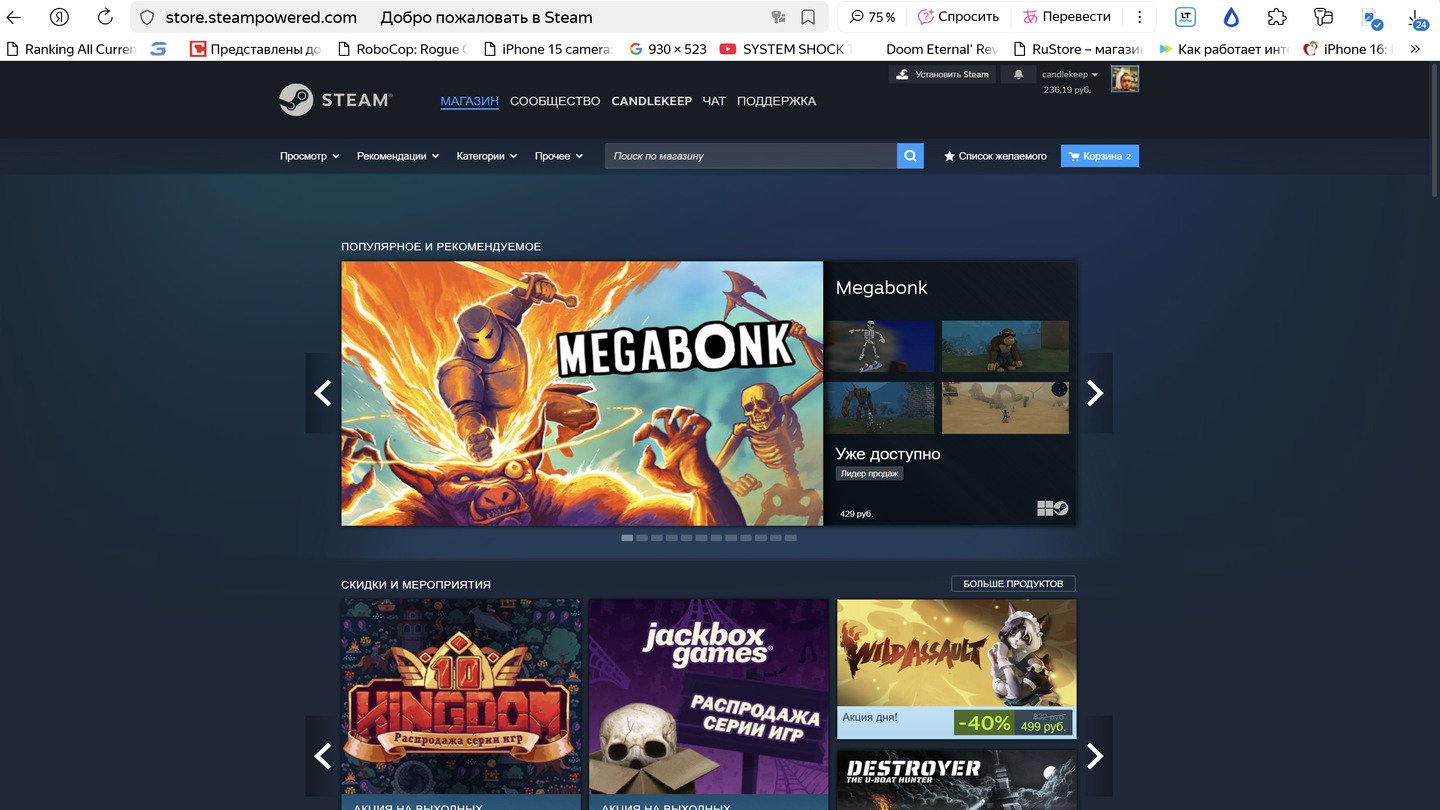This screenshot has height=810, width=1440.
Task: Open the Корзина cart button
Action: (1099, 156)
